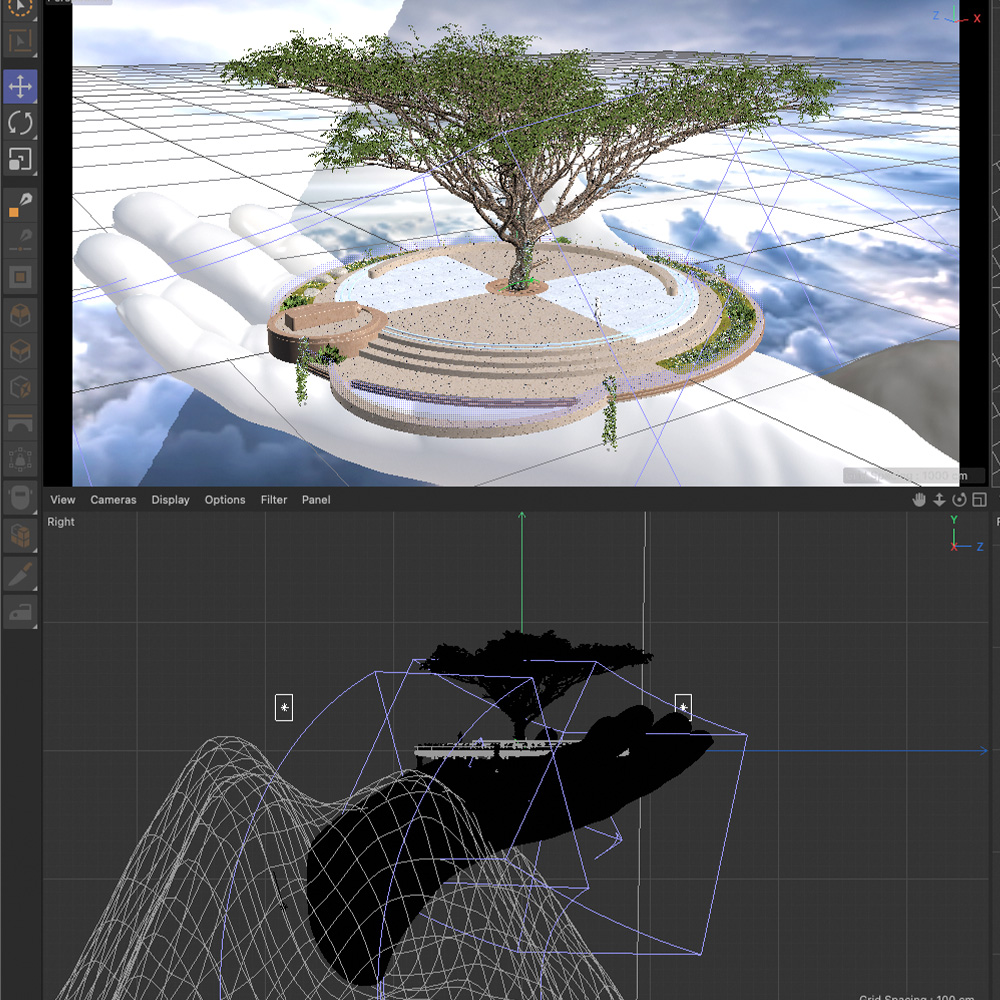Click the viewport rotate camera icon
The width and height of the screenshot is (1000, 1000).
tap(958, 499)
